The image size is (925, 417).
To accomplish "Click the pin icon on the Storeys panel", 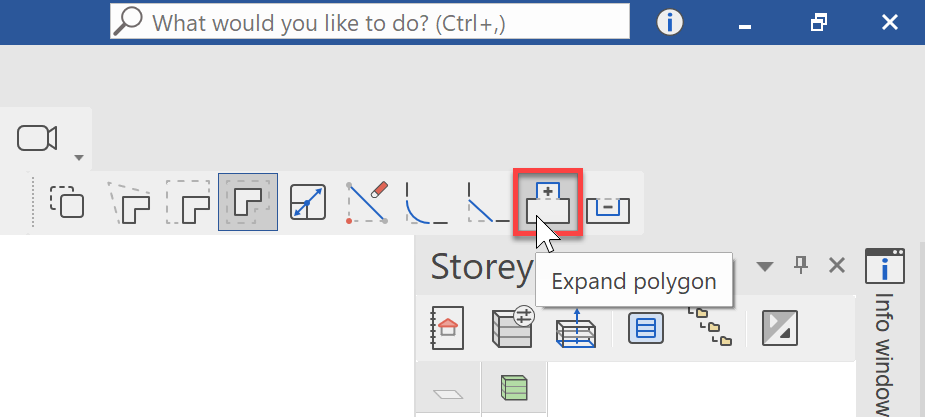I will click(801, 266).
